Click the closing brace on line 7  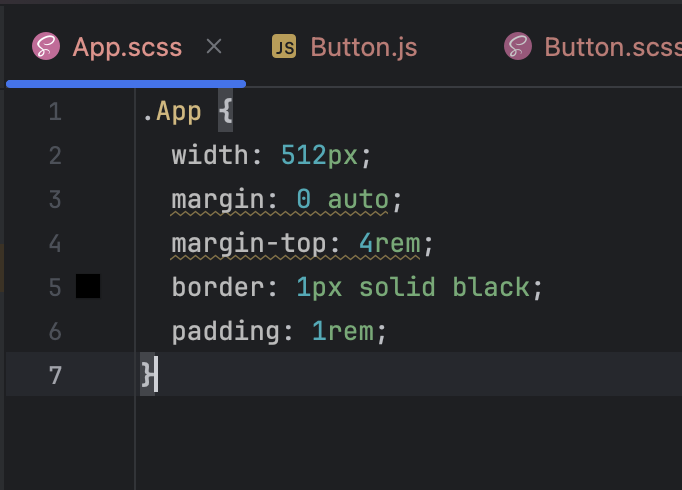[147, 375]
